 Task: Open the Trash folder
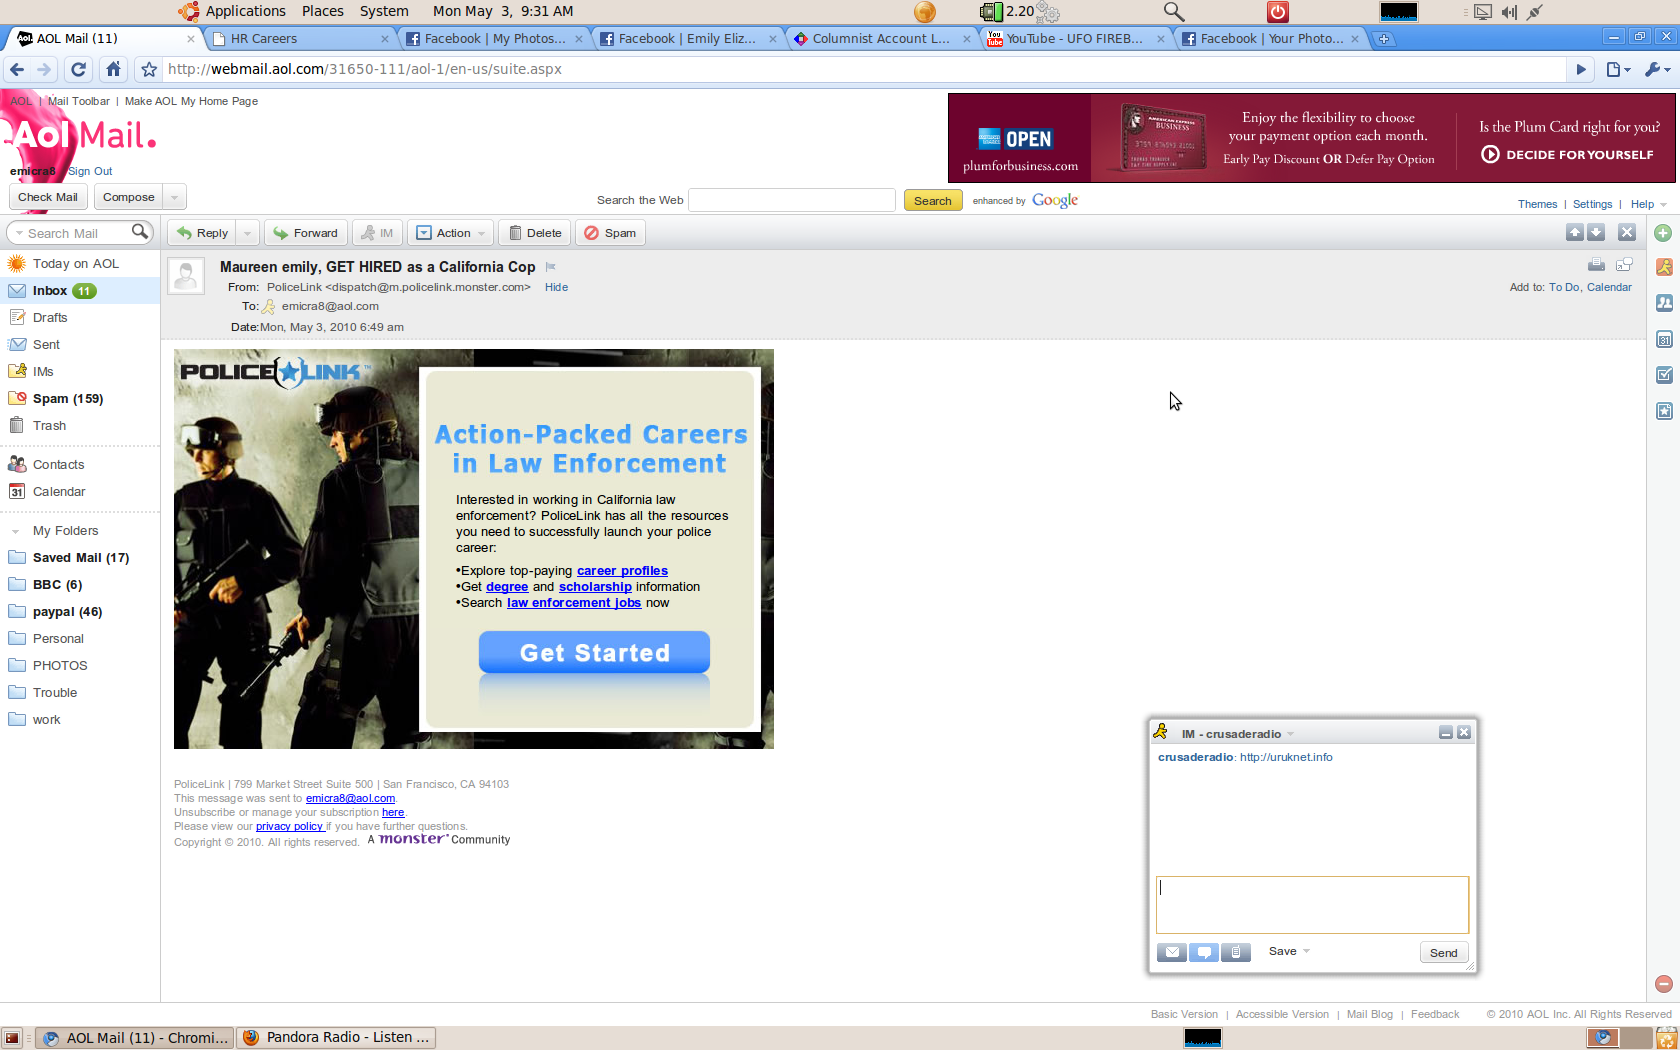click(49, 426)
